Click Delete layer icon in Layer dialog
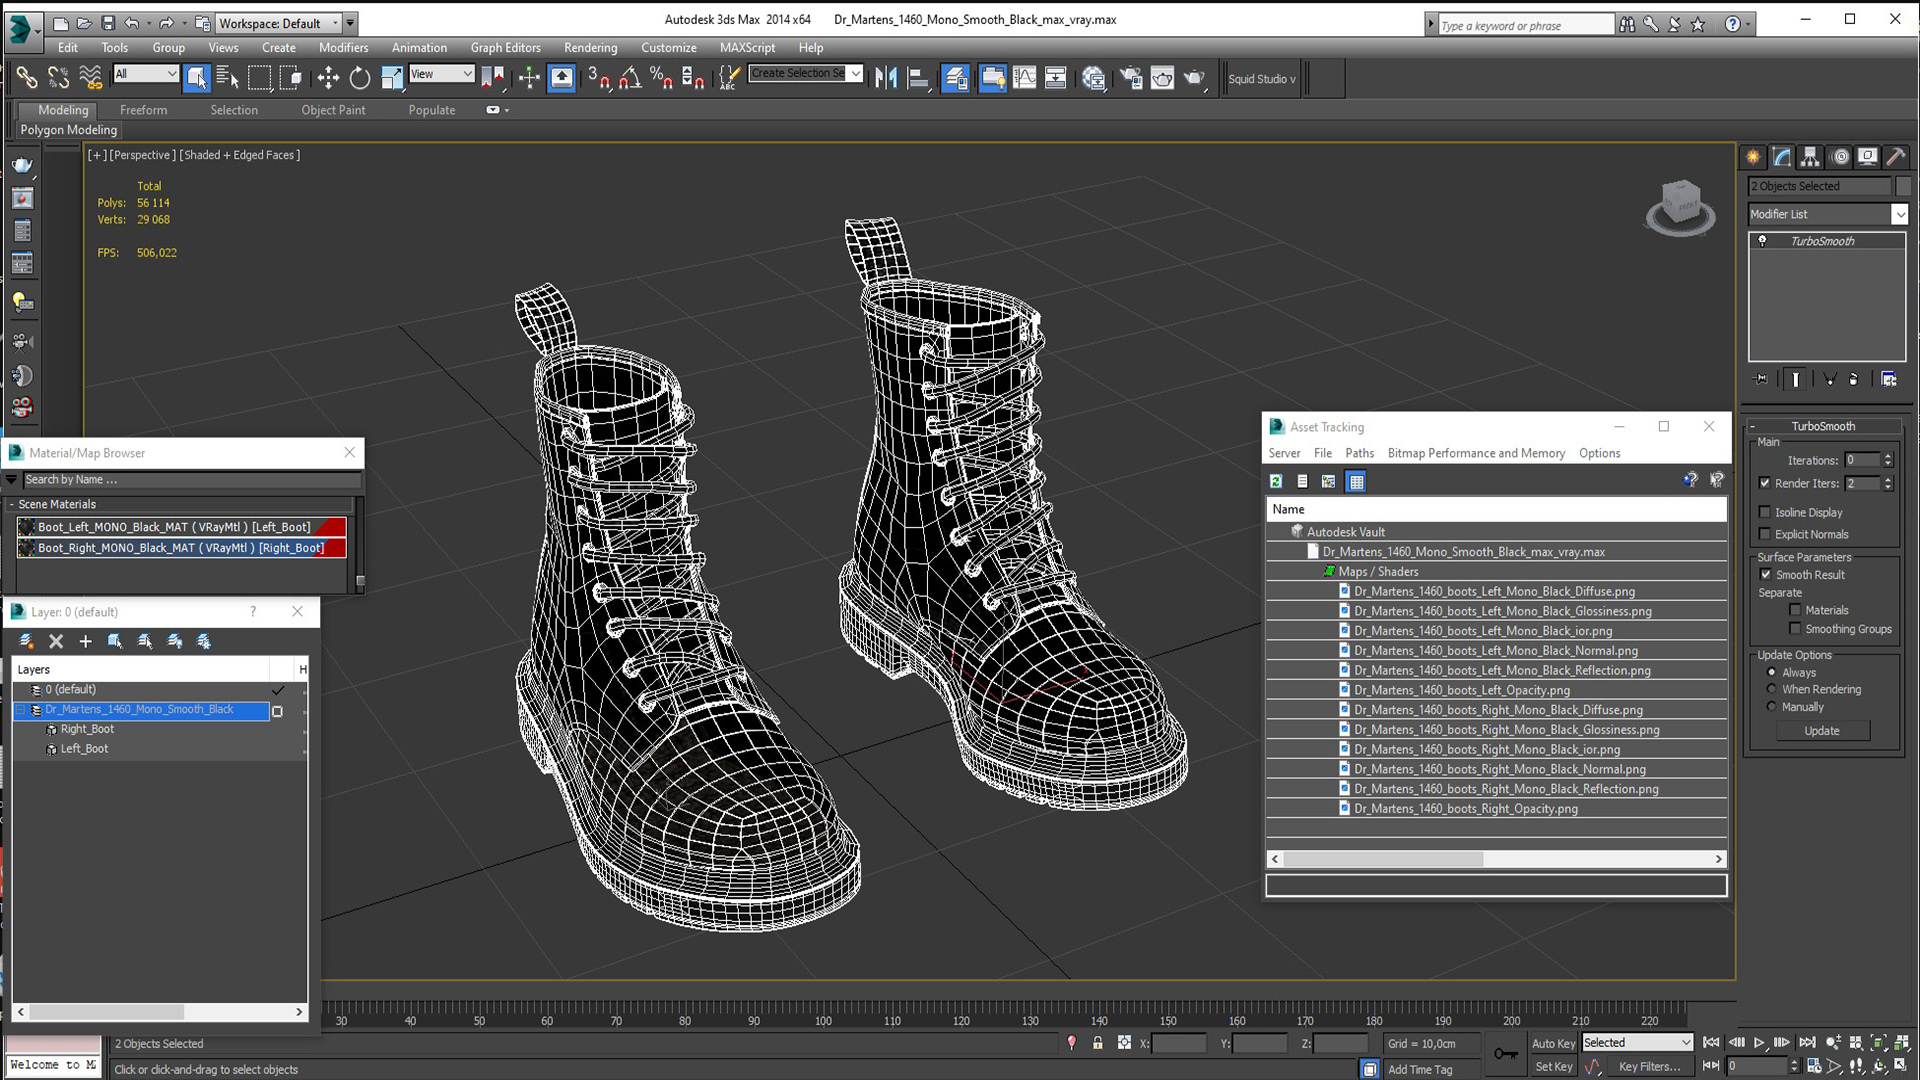The width and height of the screenshot is (1920, 1080). tap(56, 641)
